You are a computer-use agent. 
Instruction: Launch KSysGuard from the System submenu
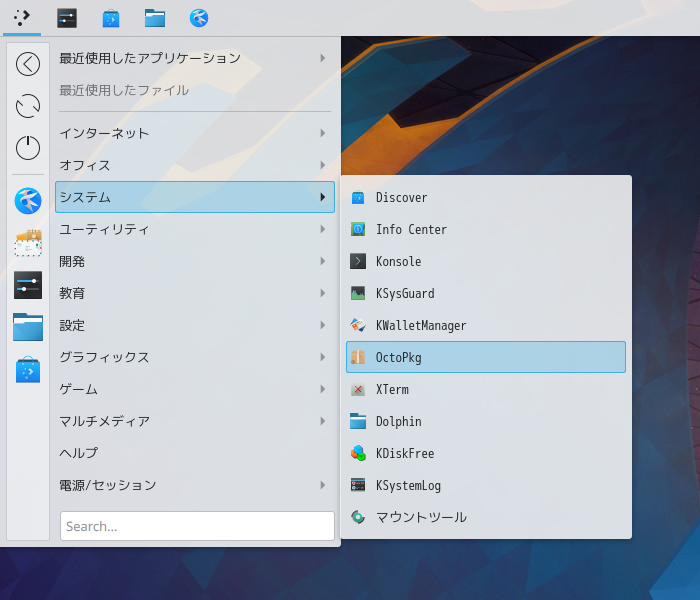[486, 293]
